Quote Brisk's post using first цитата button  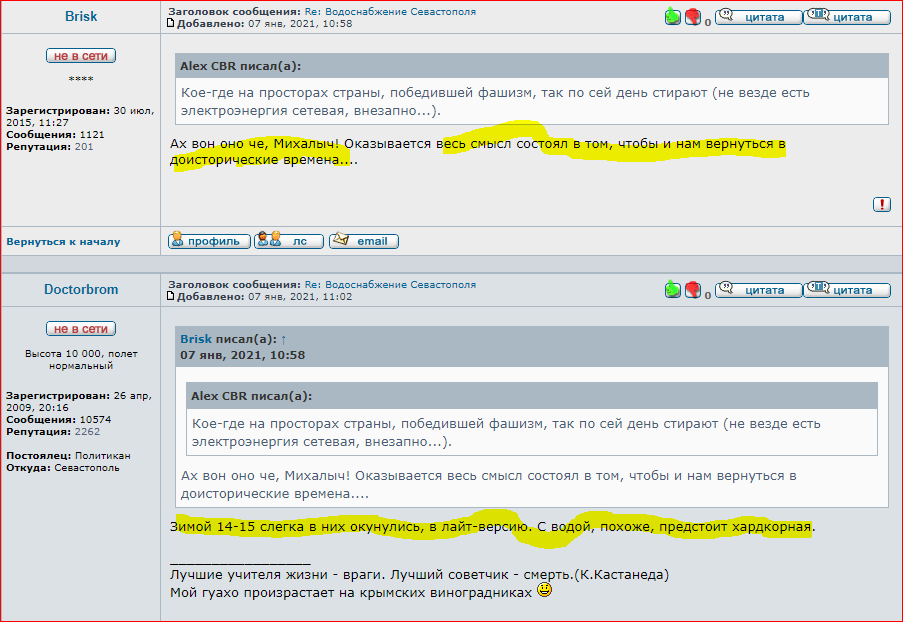click(758, 17)
